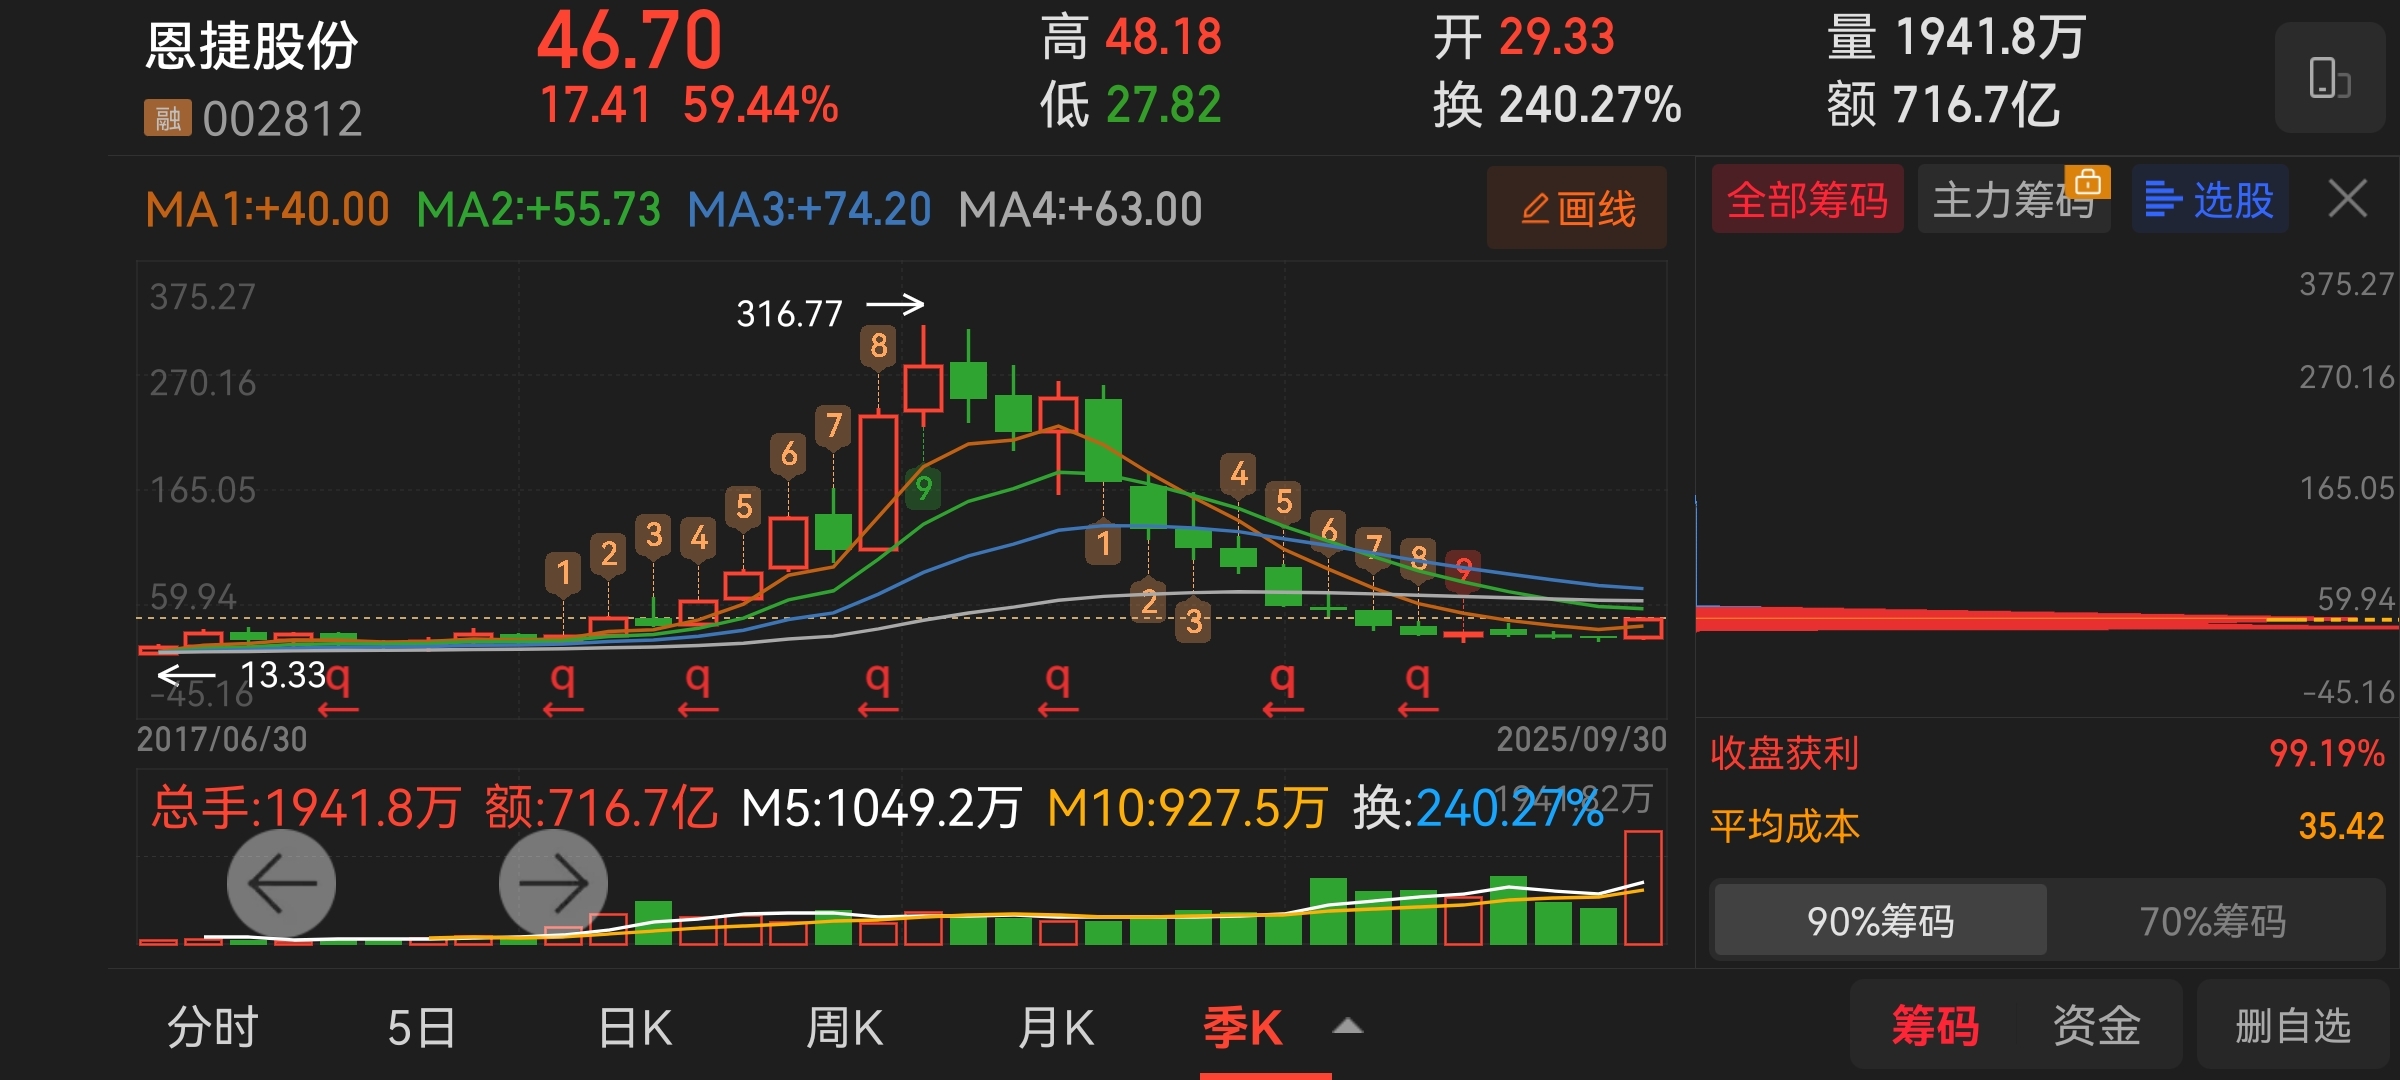Viewport: 2400px width, 1080px height.
Task: Open the 画线 drawing tool
Action: click(1577, 208)
